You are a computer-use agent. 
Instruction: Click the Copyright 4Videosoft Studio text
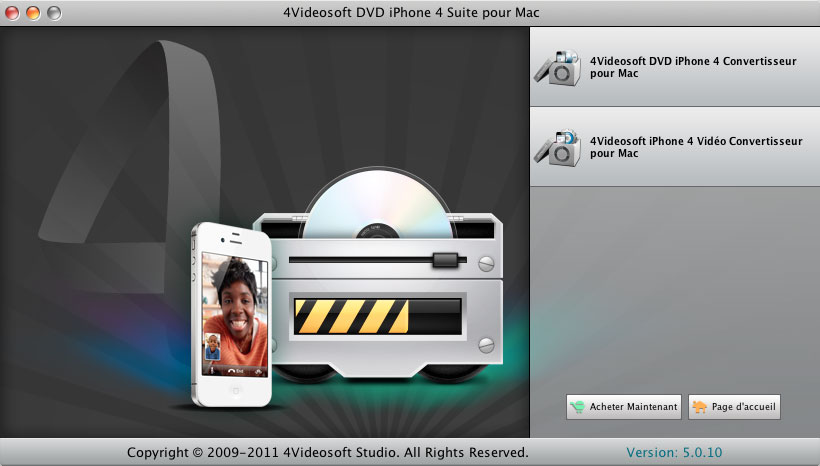point(327,453)
